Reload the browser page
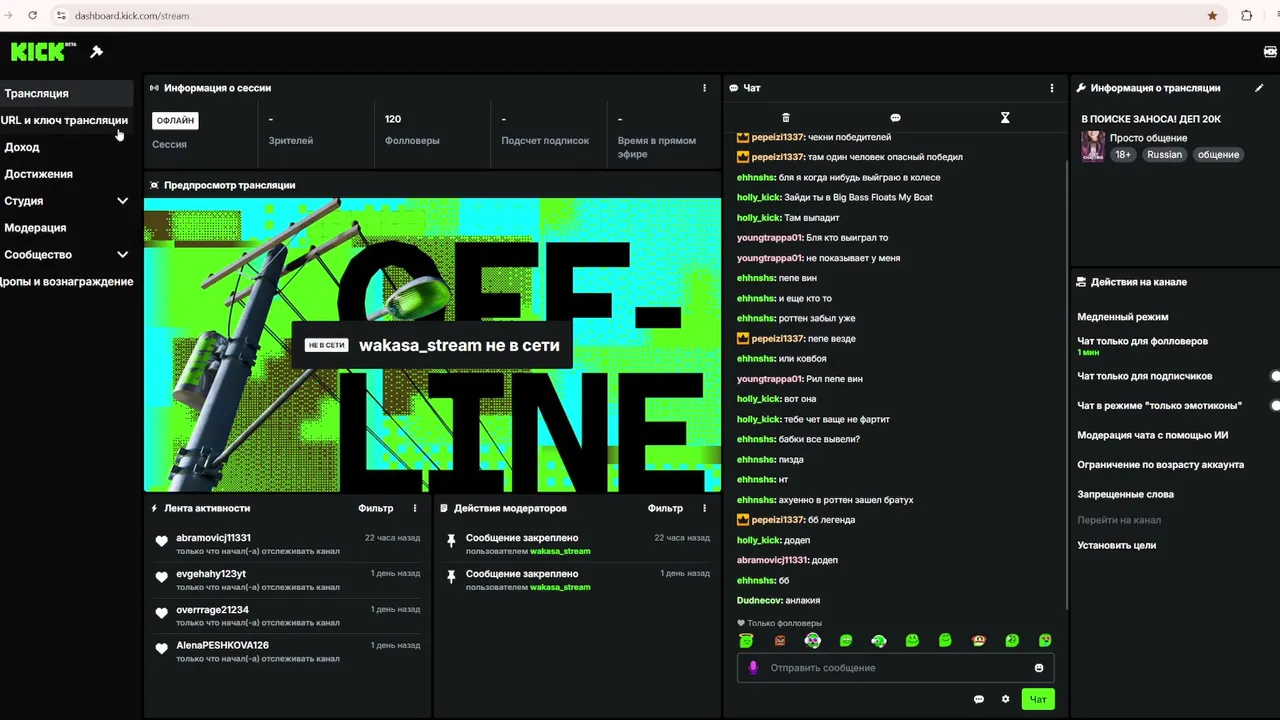Screen dimensions: 1280x720 [x=32, y=16]
